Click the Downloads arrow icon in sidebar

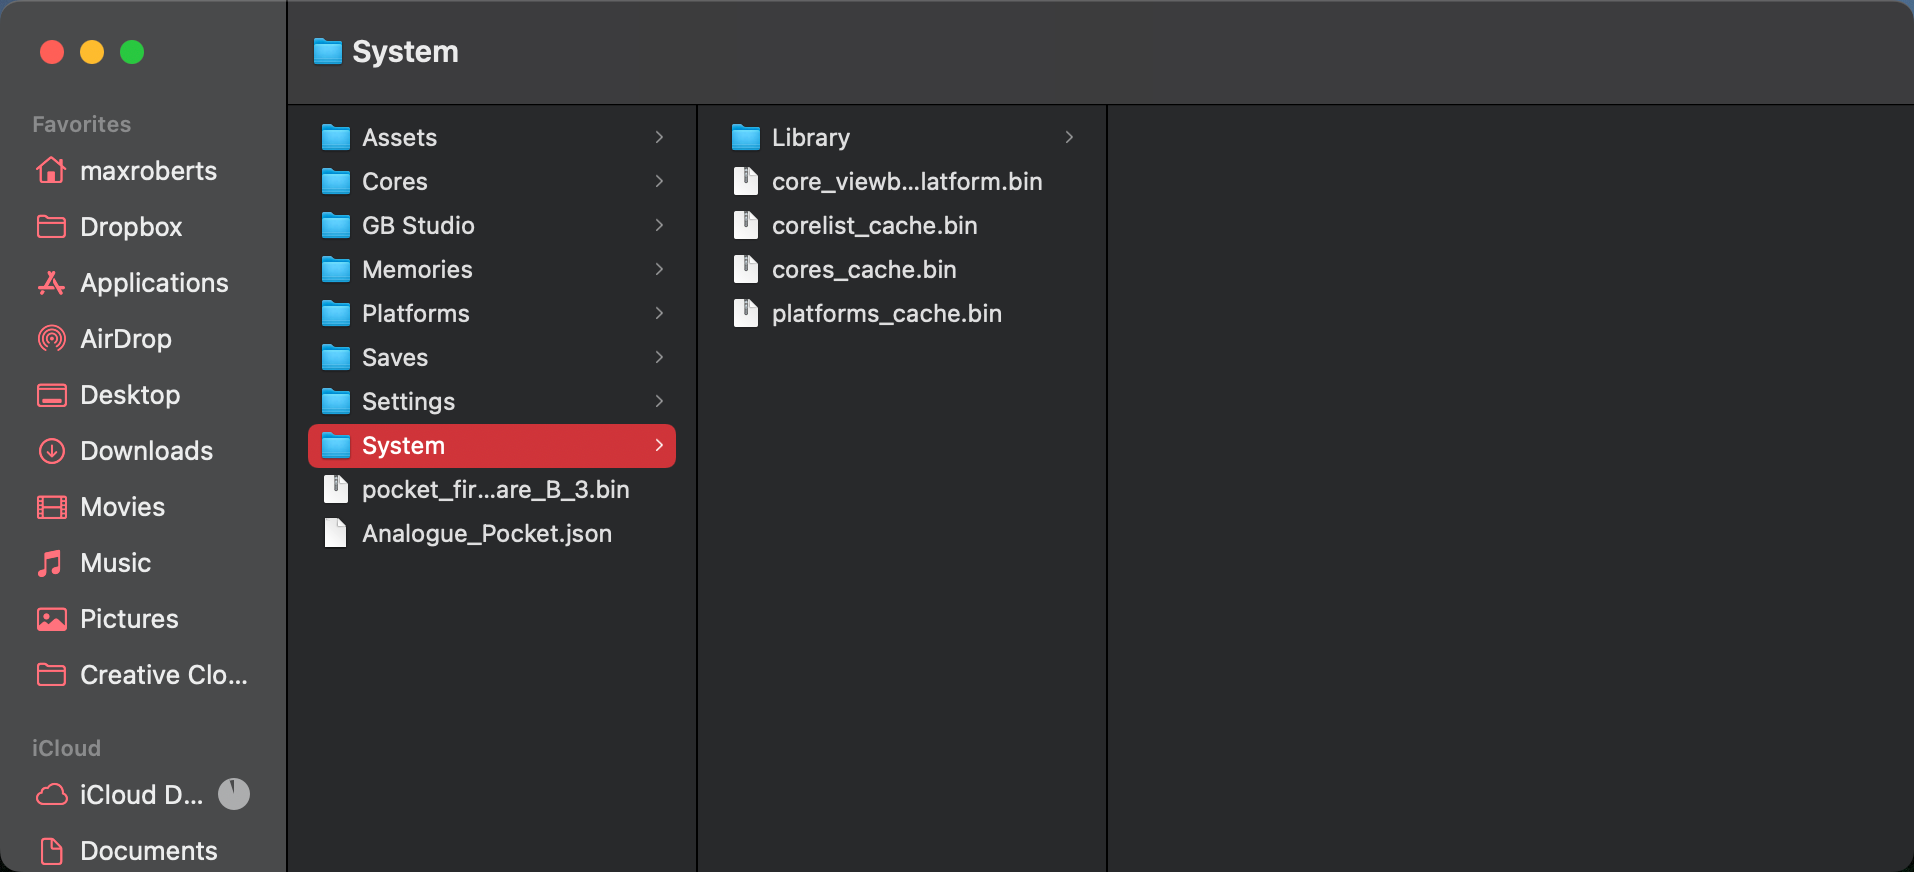point(51,451)
